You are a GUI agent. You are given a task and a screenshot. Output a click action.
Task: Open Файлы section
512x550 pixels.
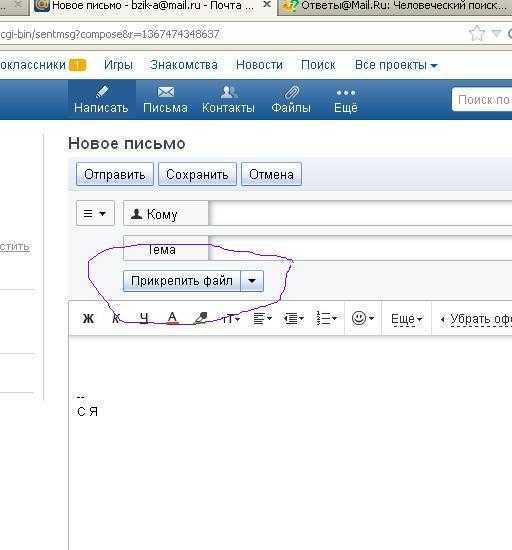point(291,100)
